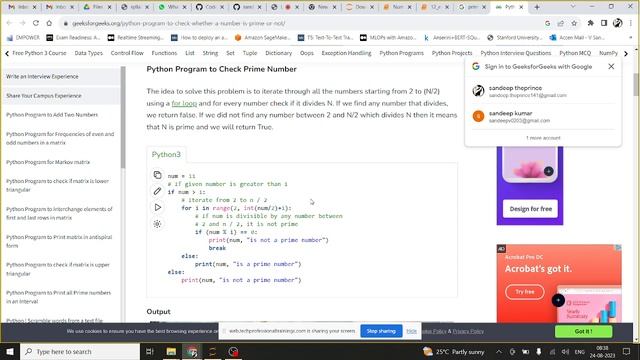The width and height of the screenshot is (640, 360).
Task: Open the Chrome extensions puzzle icon
Action: (x=591, y=23)
